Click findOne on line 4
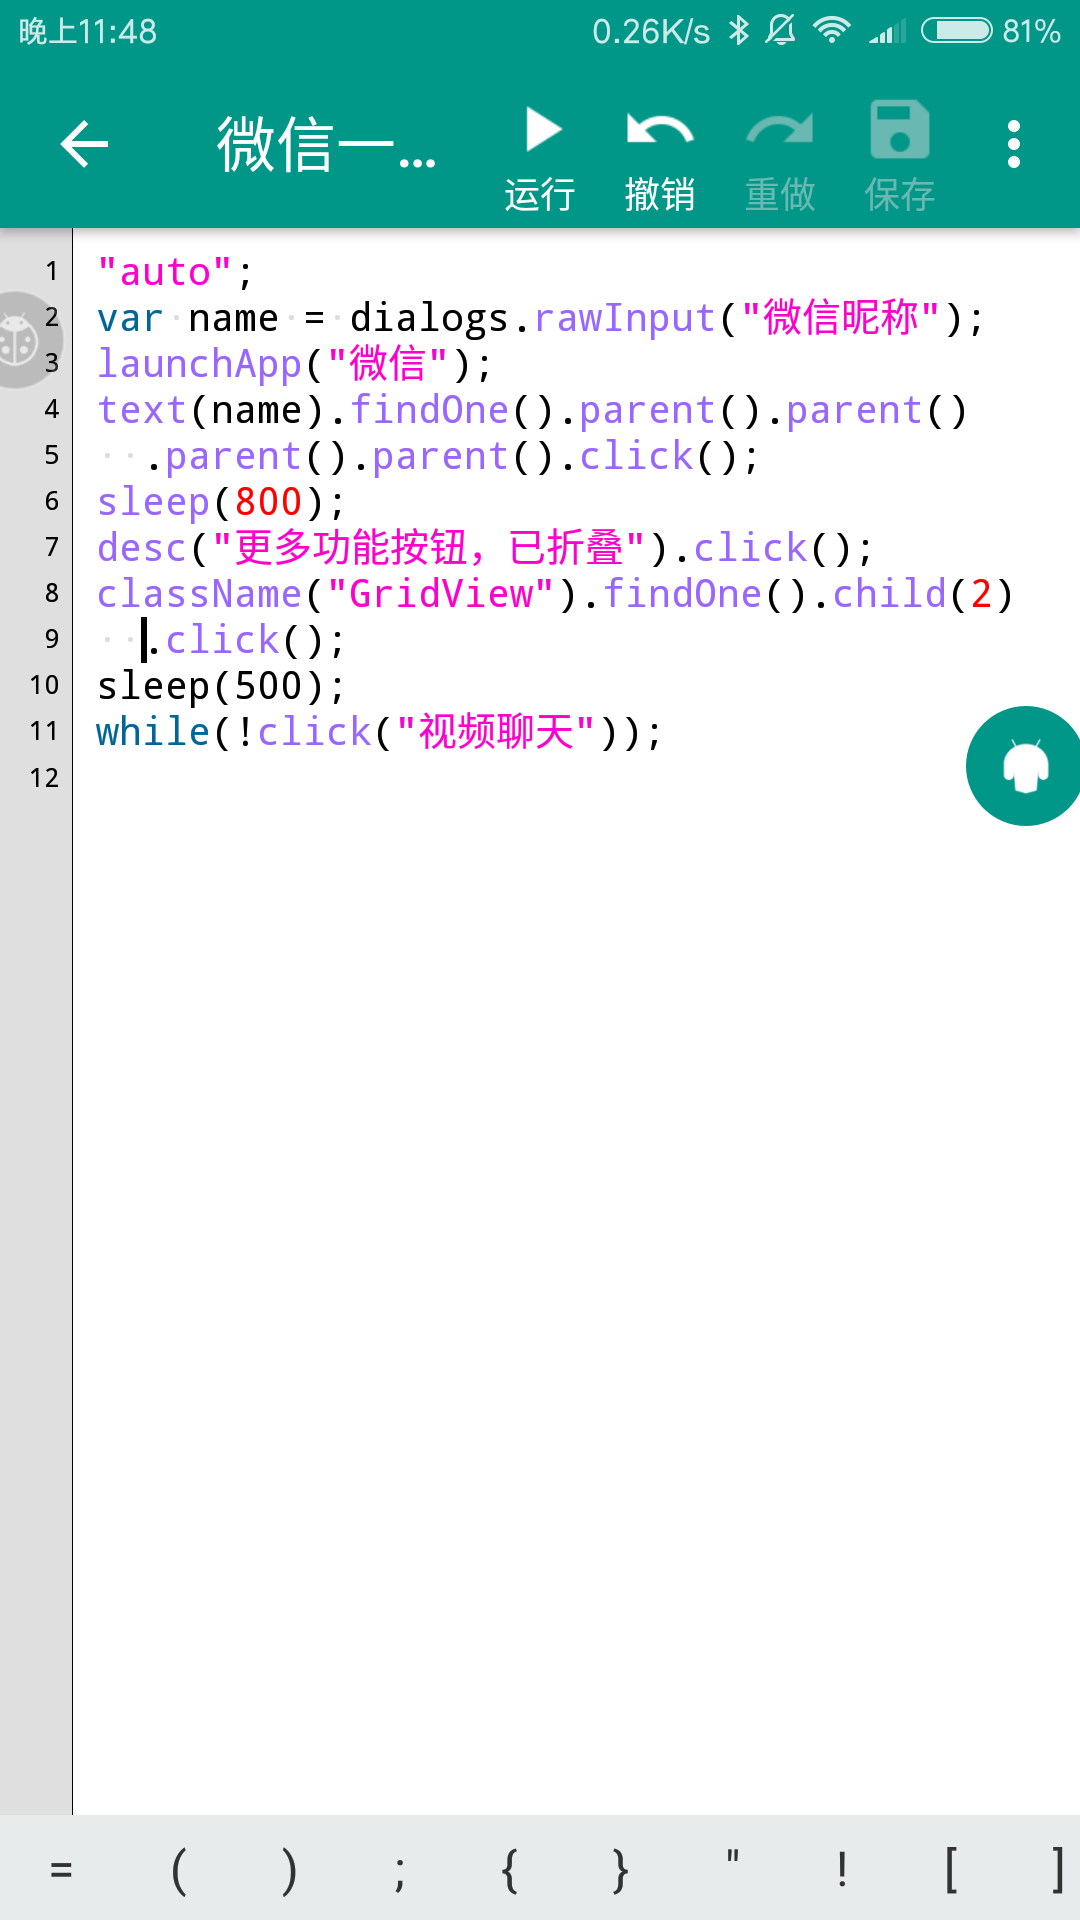Screen dimensions: 1080x1920 coord(430,410)
